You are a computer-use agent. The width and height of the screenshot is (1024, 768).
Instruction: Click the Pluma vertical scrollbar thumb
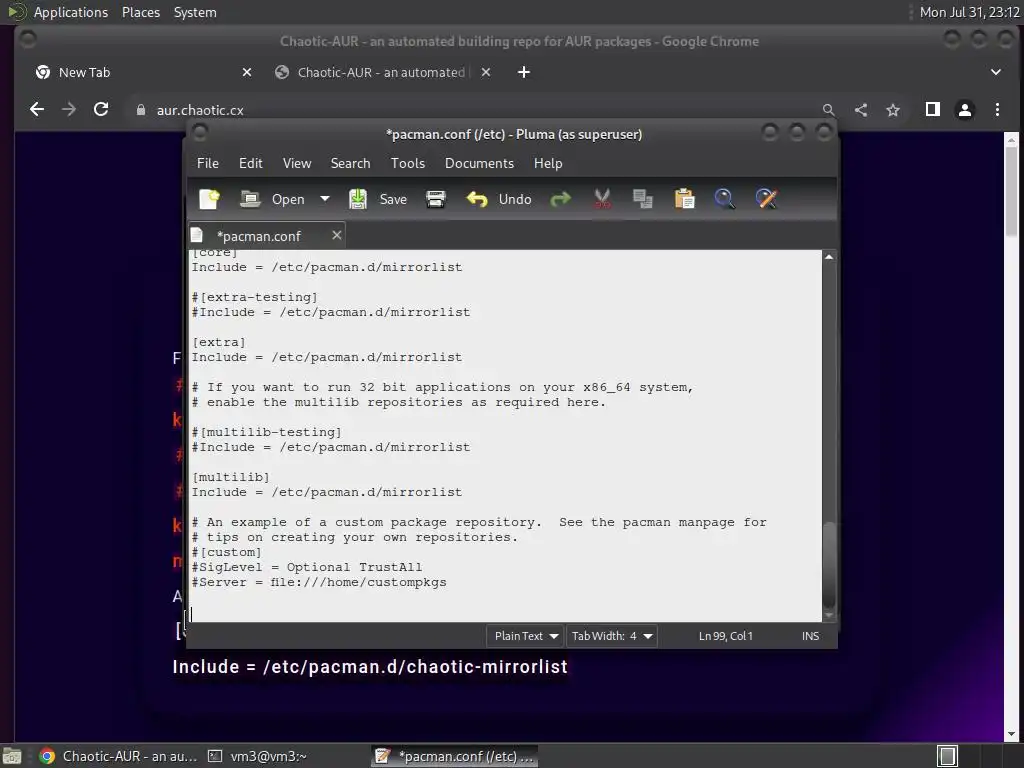coord(829,565)
